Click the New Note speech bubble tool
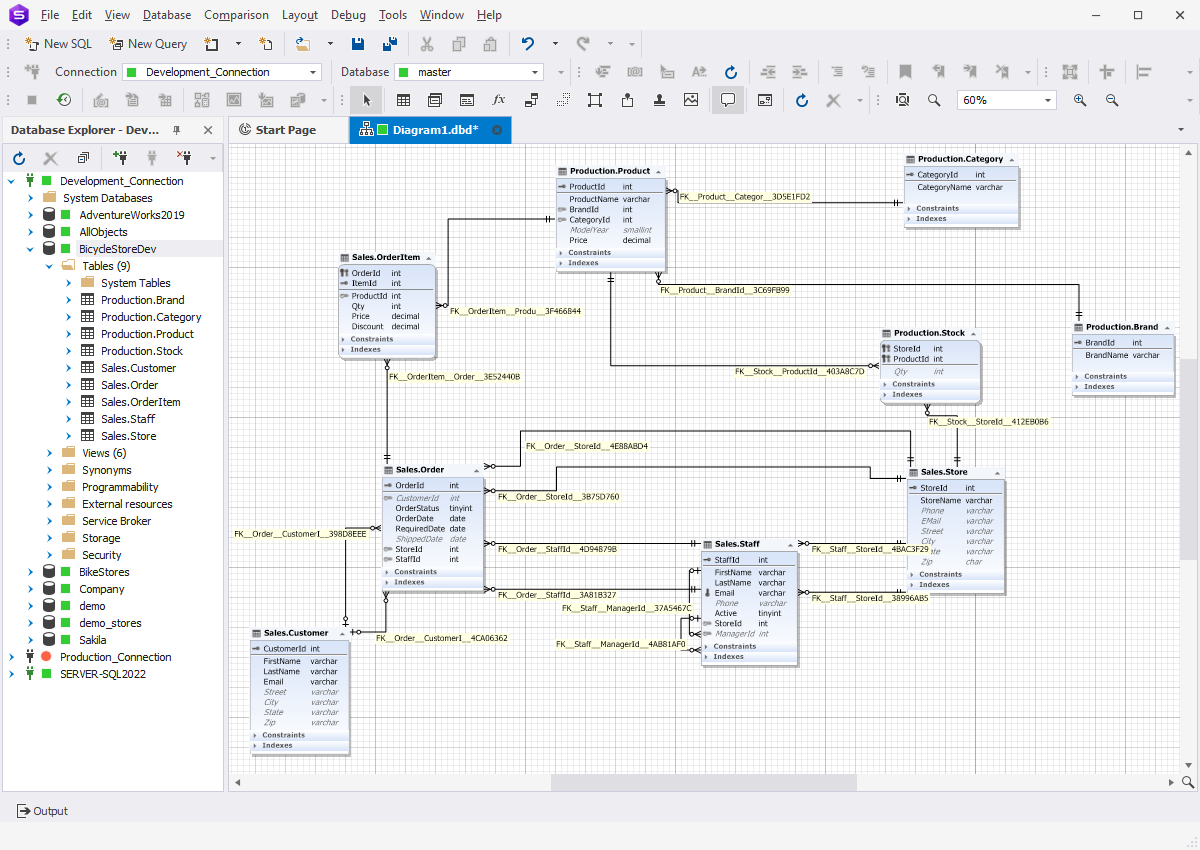 click(728, 100)
